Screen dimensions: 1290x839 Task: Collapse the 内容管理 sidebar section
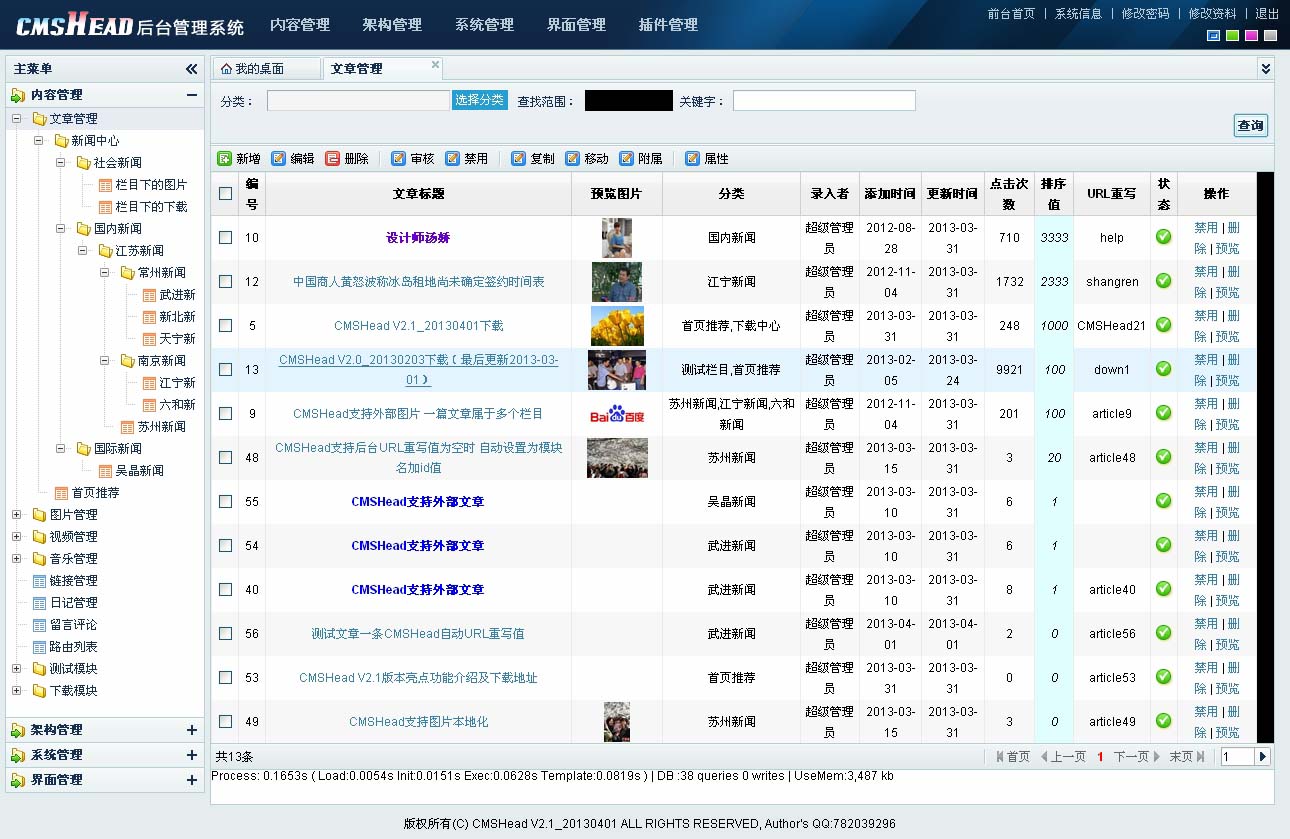click(191, 95)
